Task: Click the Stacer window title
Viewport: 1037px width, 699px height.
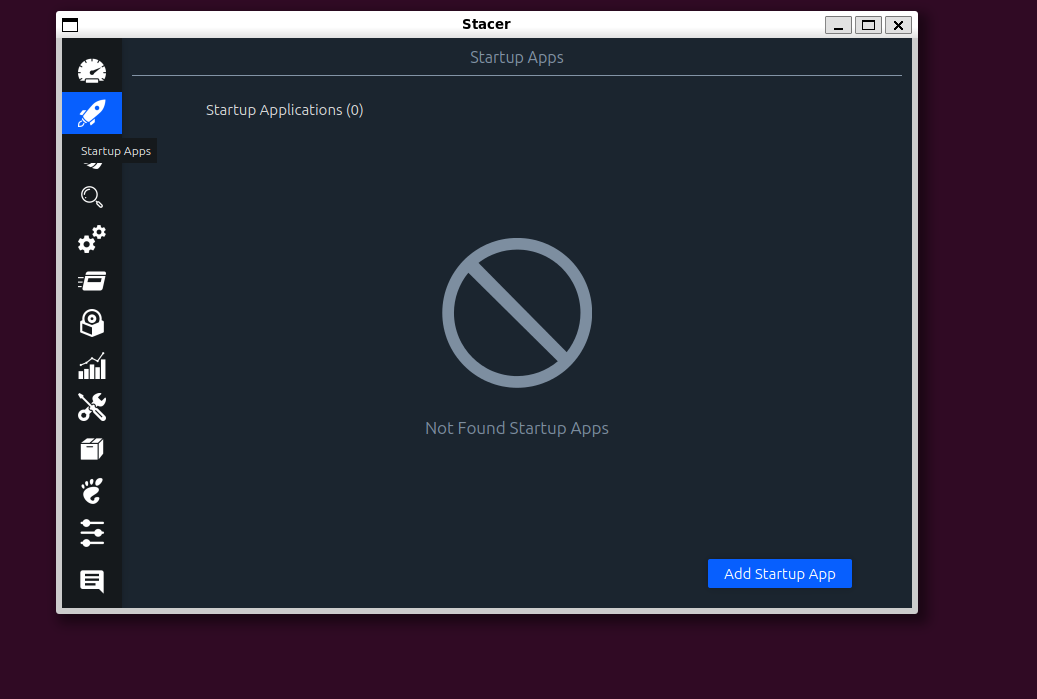Action: 486,24
